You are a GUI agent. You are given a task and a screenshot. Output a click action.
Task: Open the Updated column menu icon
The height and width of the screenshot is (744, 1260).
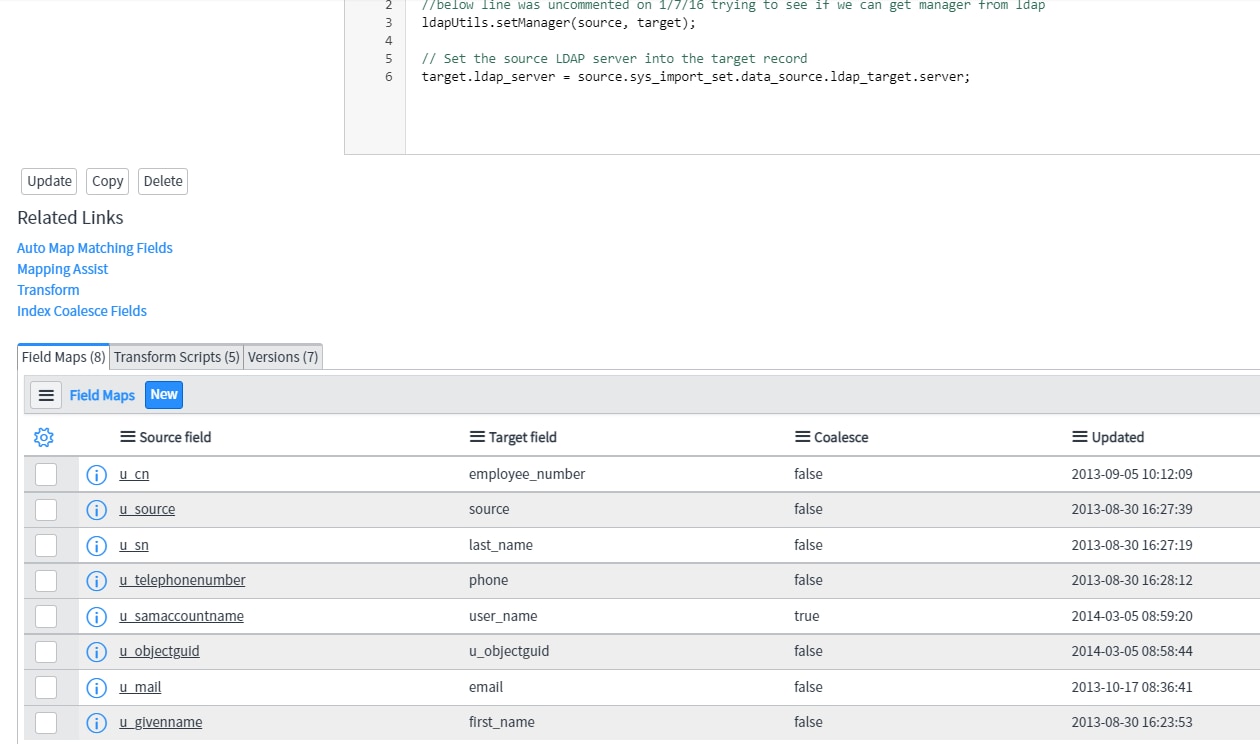pyautogui.click(x=1079, y=437)
